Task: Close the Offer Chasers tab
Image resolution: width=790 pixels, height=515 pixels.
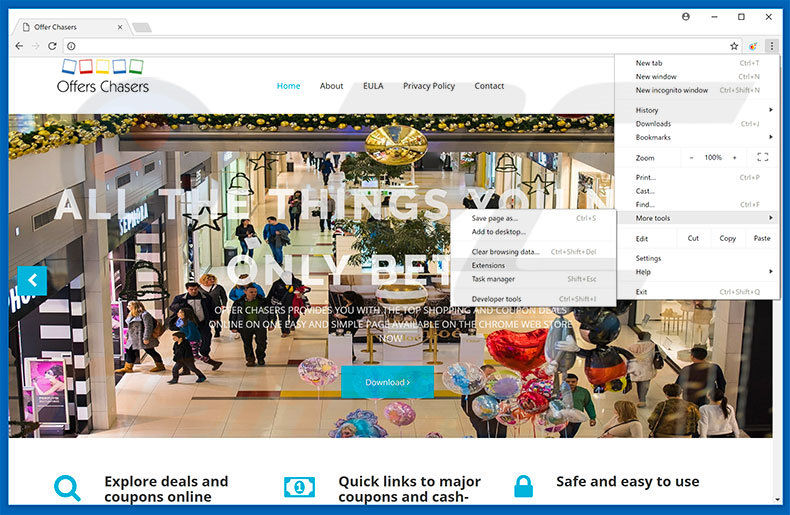Action: pos(120,27)
